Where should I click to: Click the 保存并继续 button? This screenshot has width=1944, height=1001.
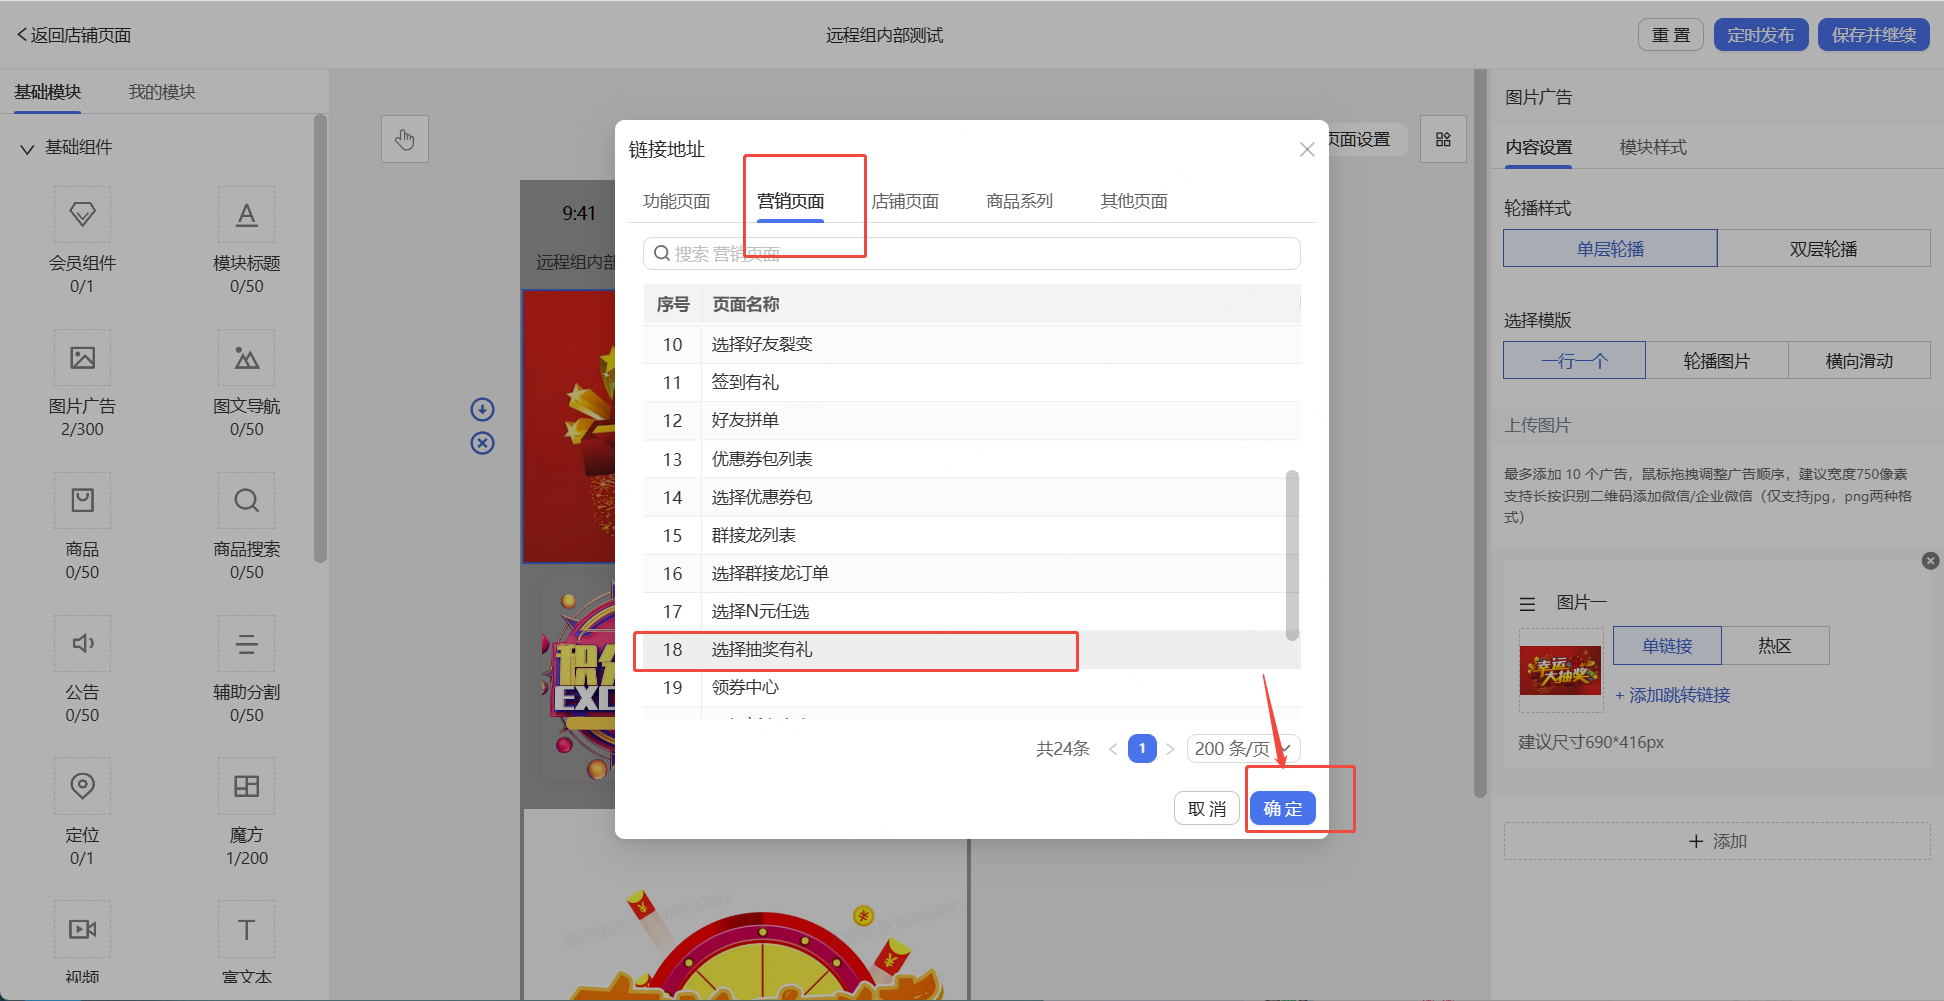pyautogui.click(x=1874, y=35)
